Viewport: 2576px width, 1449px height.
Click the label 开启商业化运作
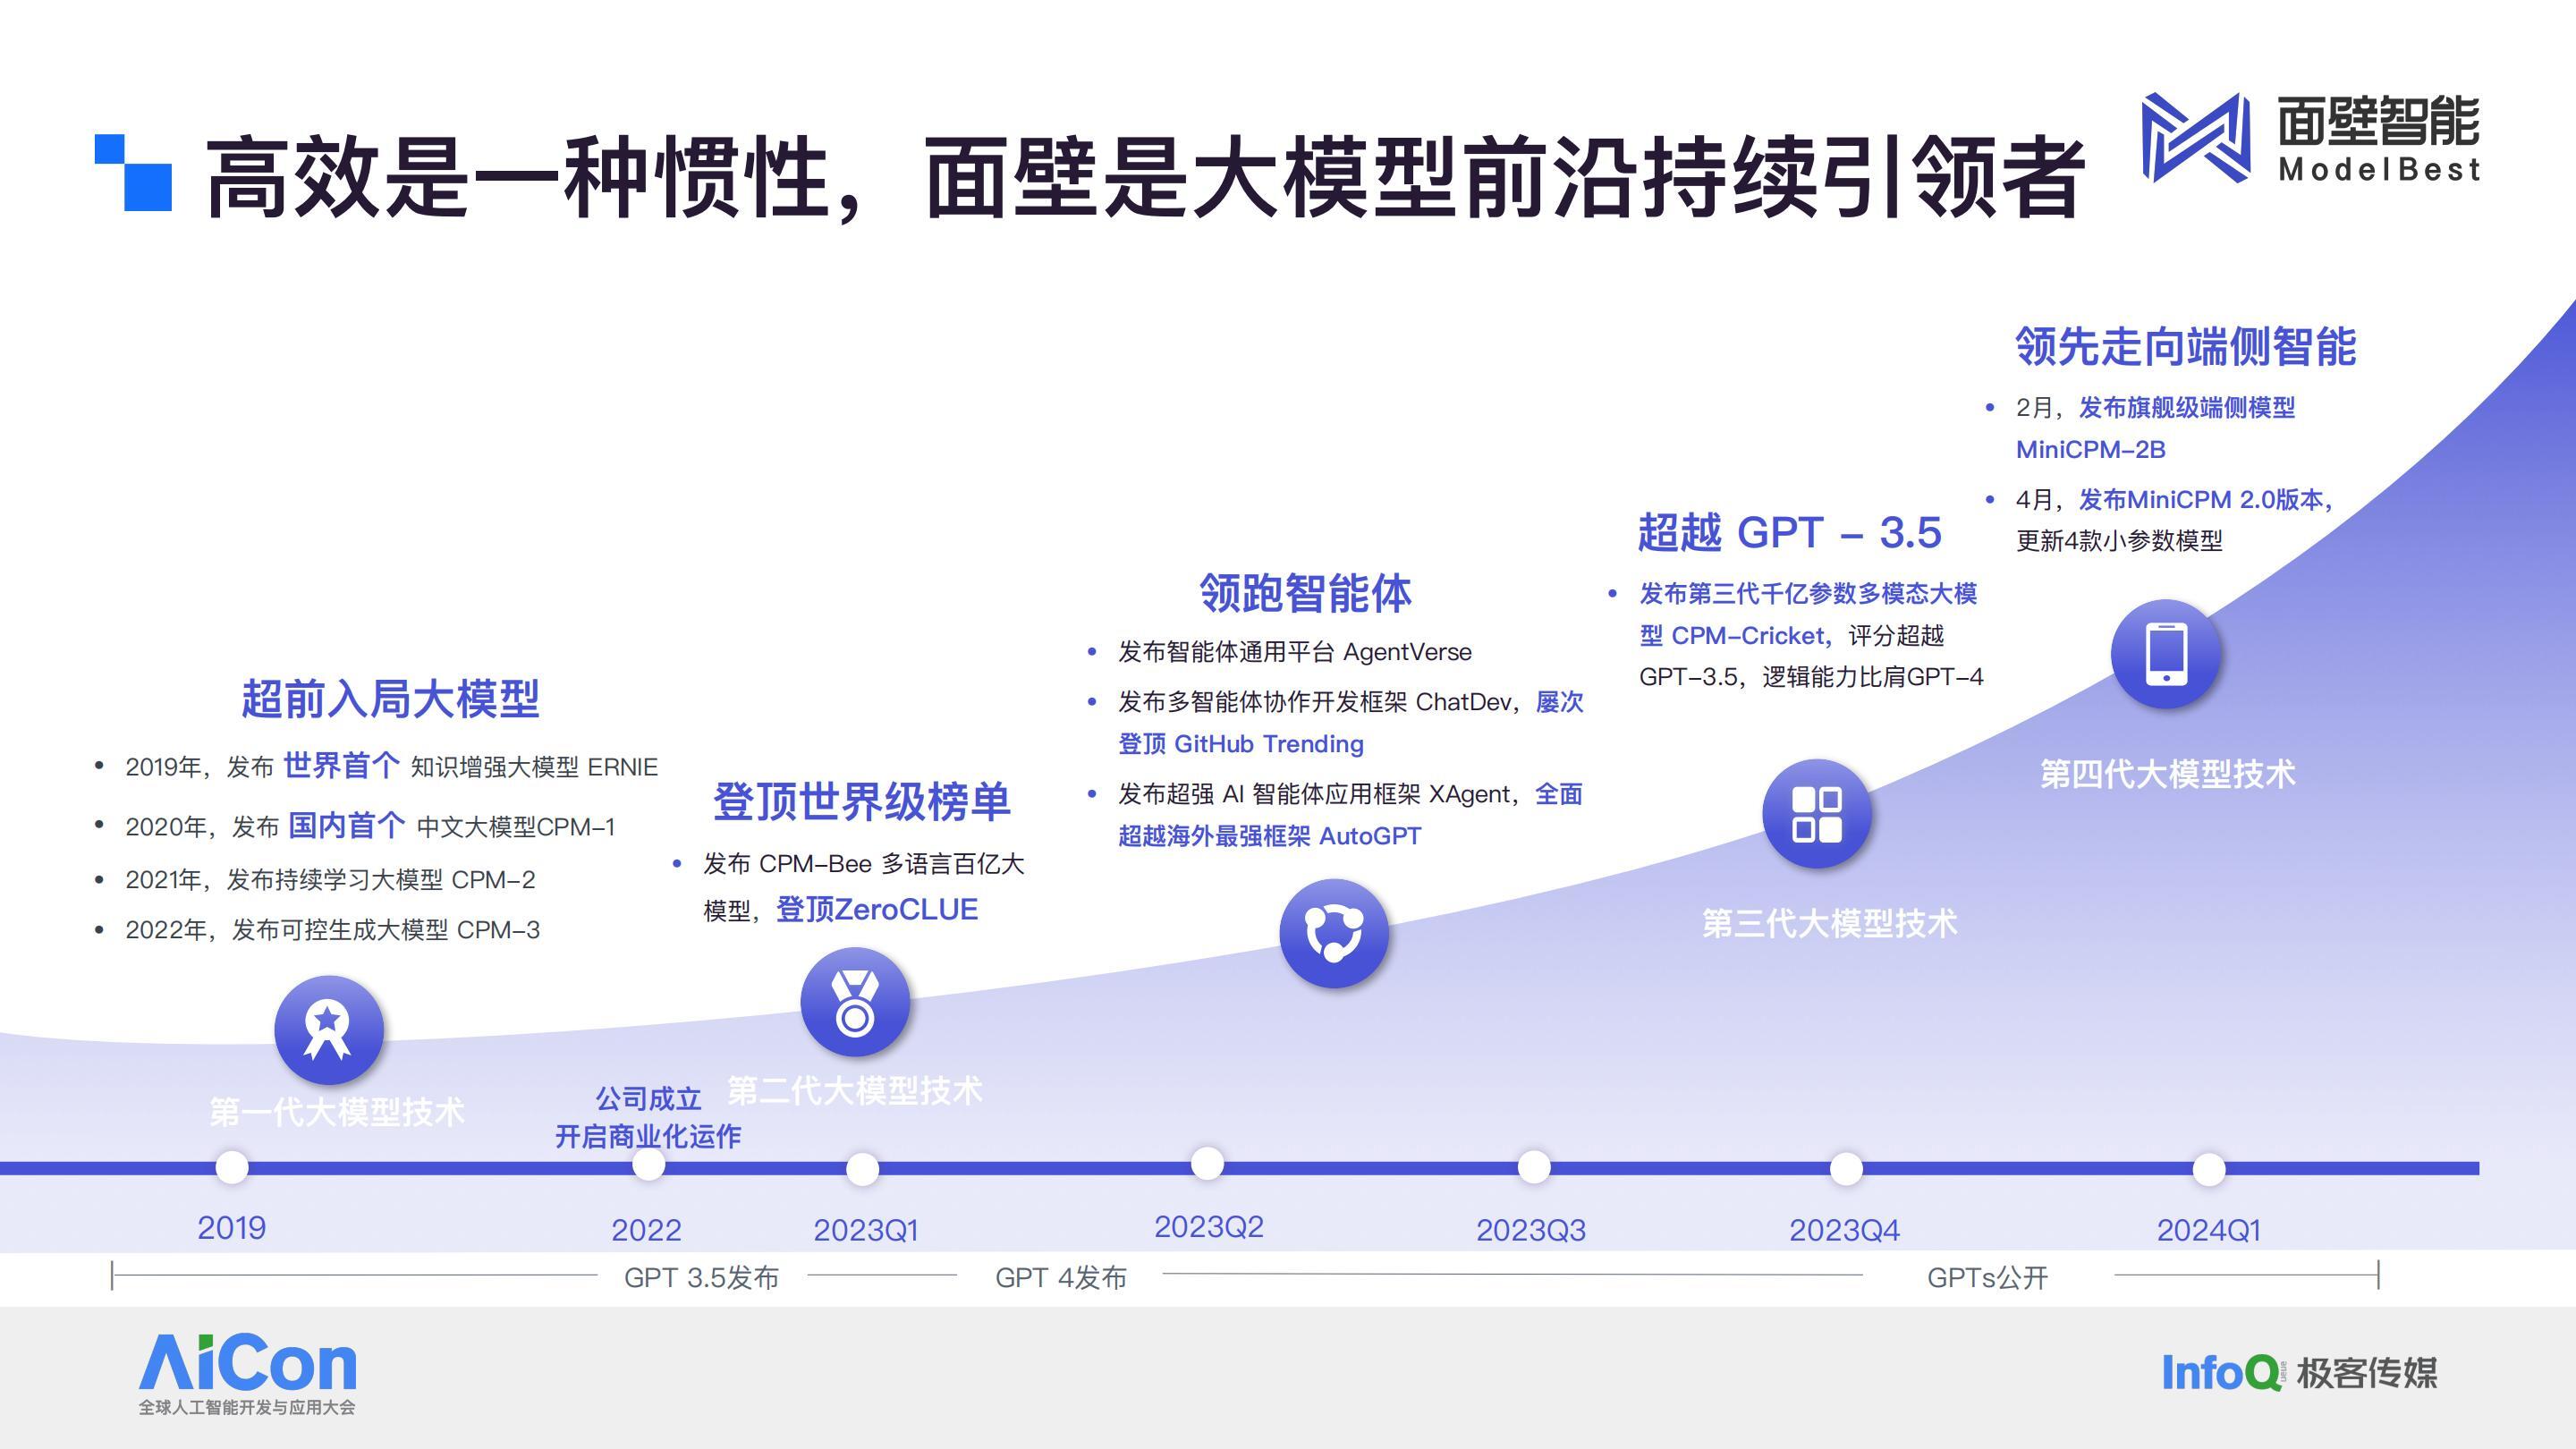(x=648, y=1136)
